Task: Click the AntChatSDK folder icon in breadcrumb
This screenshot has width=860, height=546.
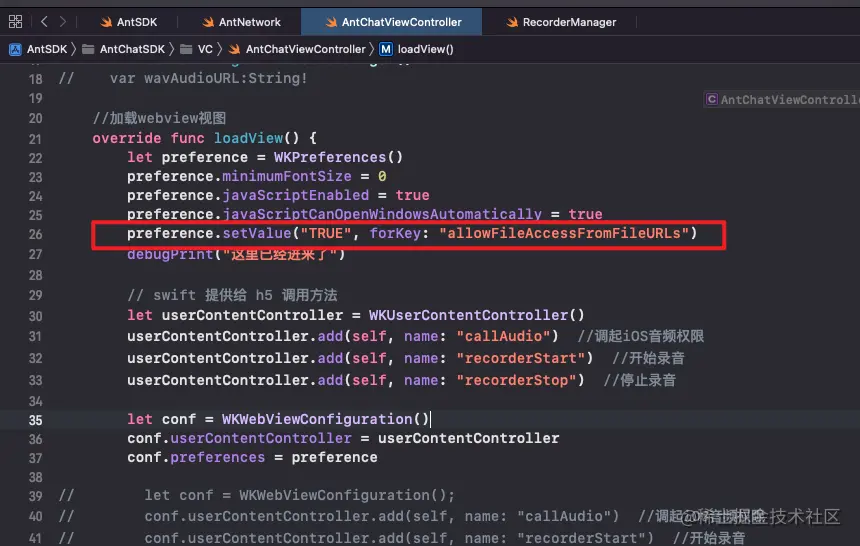Action: tap(88, 49)
